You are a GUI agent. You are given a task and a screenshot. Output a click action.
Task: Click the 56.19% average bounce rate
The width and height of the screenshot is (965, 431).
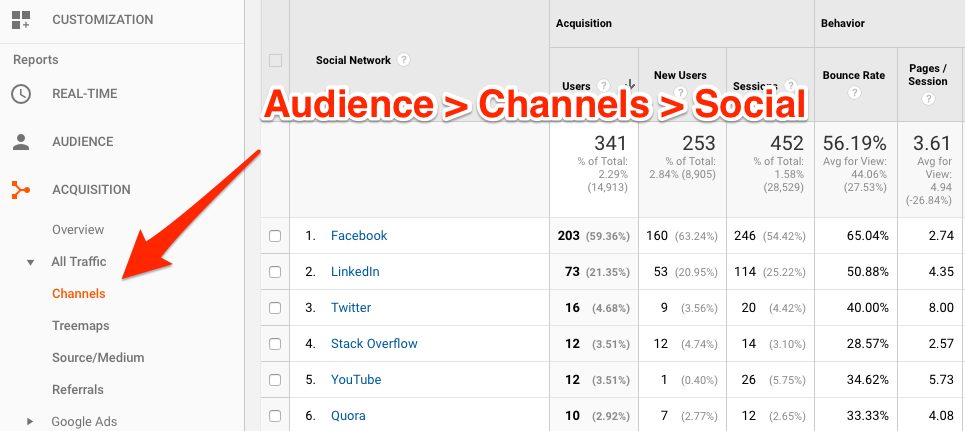[854, 143]
